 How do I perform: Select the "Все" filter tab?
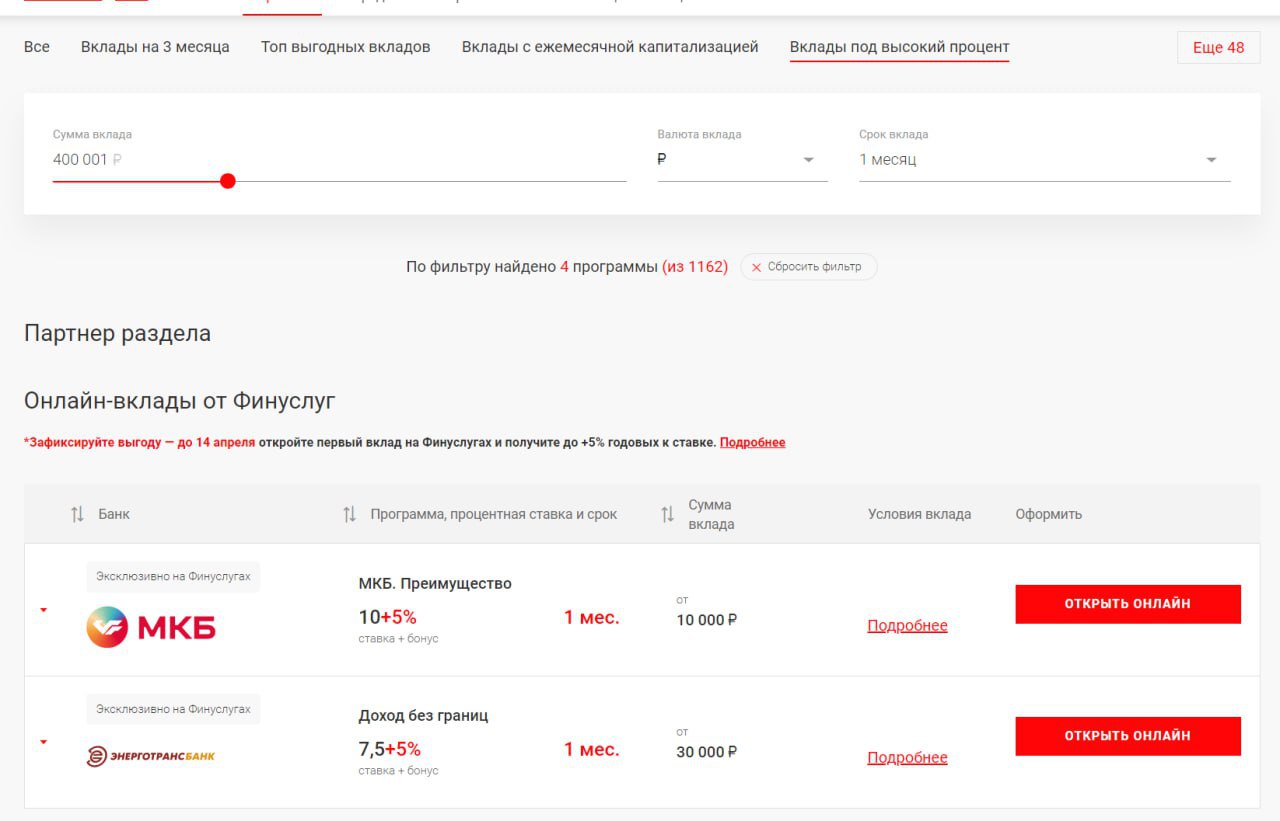[37, 47]
